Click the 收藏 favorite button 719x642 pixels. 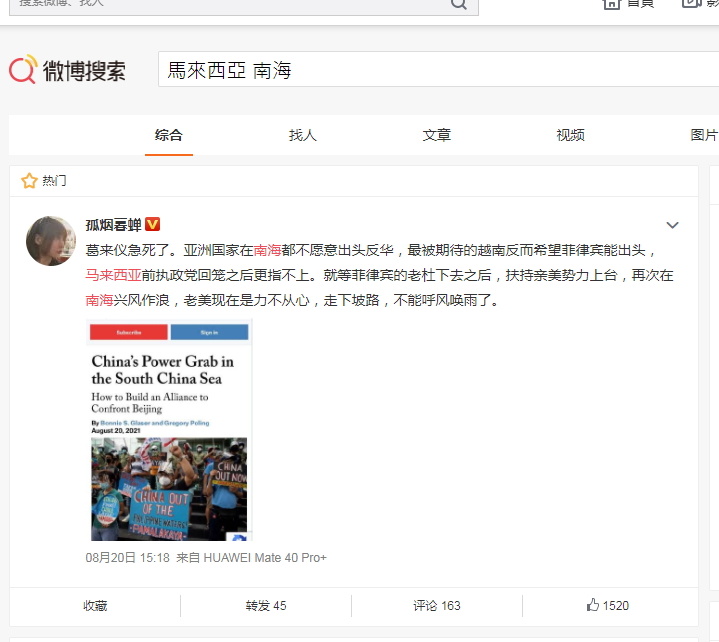coord(95,606)
